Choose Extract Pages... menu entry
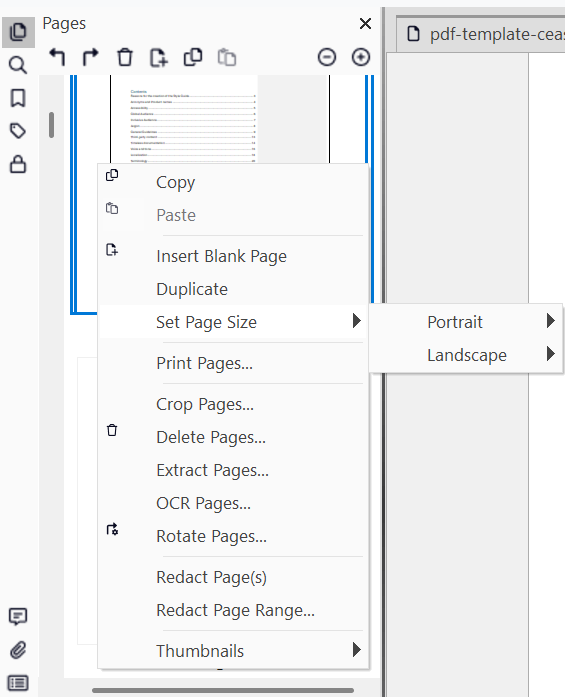This screenshot has height=697, width=565. (x=233, y=470)
